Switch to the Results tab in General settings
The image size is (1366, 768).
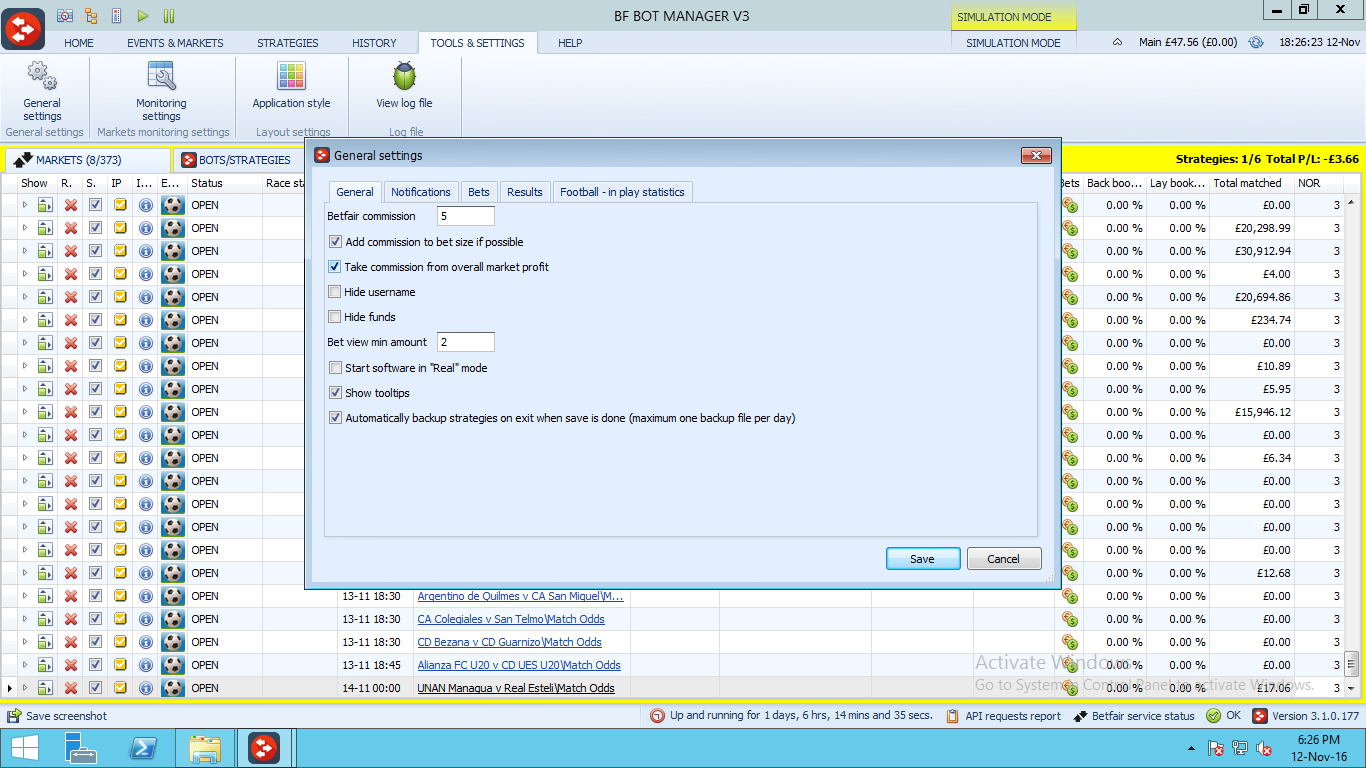[525, 192]
